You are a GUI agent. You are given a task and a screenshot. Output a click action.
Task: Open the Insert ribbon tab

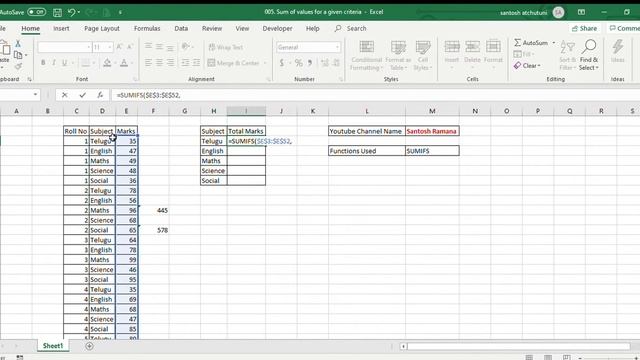click(x=61, y=29)
